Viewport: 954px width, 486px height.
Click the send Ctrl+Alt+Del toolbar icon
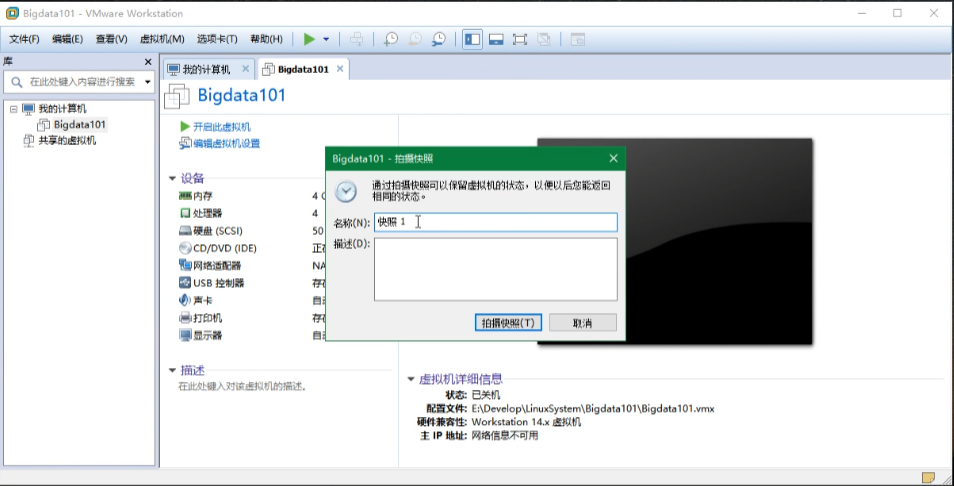click(x=357, y=40)
